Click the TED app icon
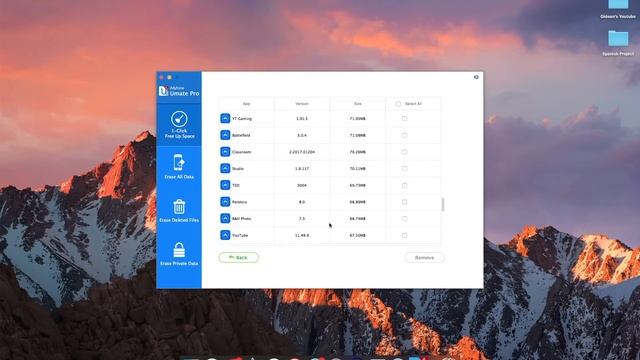640x360 pixels. (225, 185)
